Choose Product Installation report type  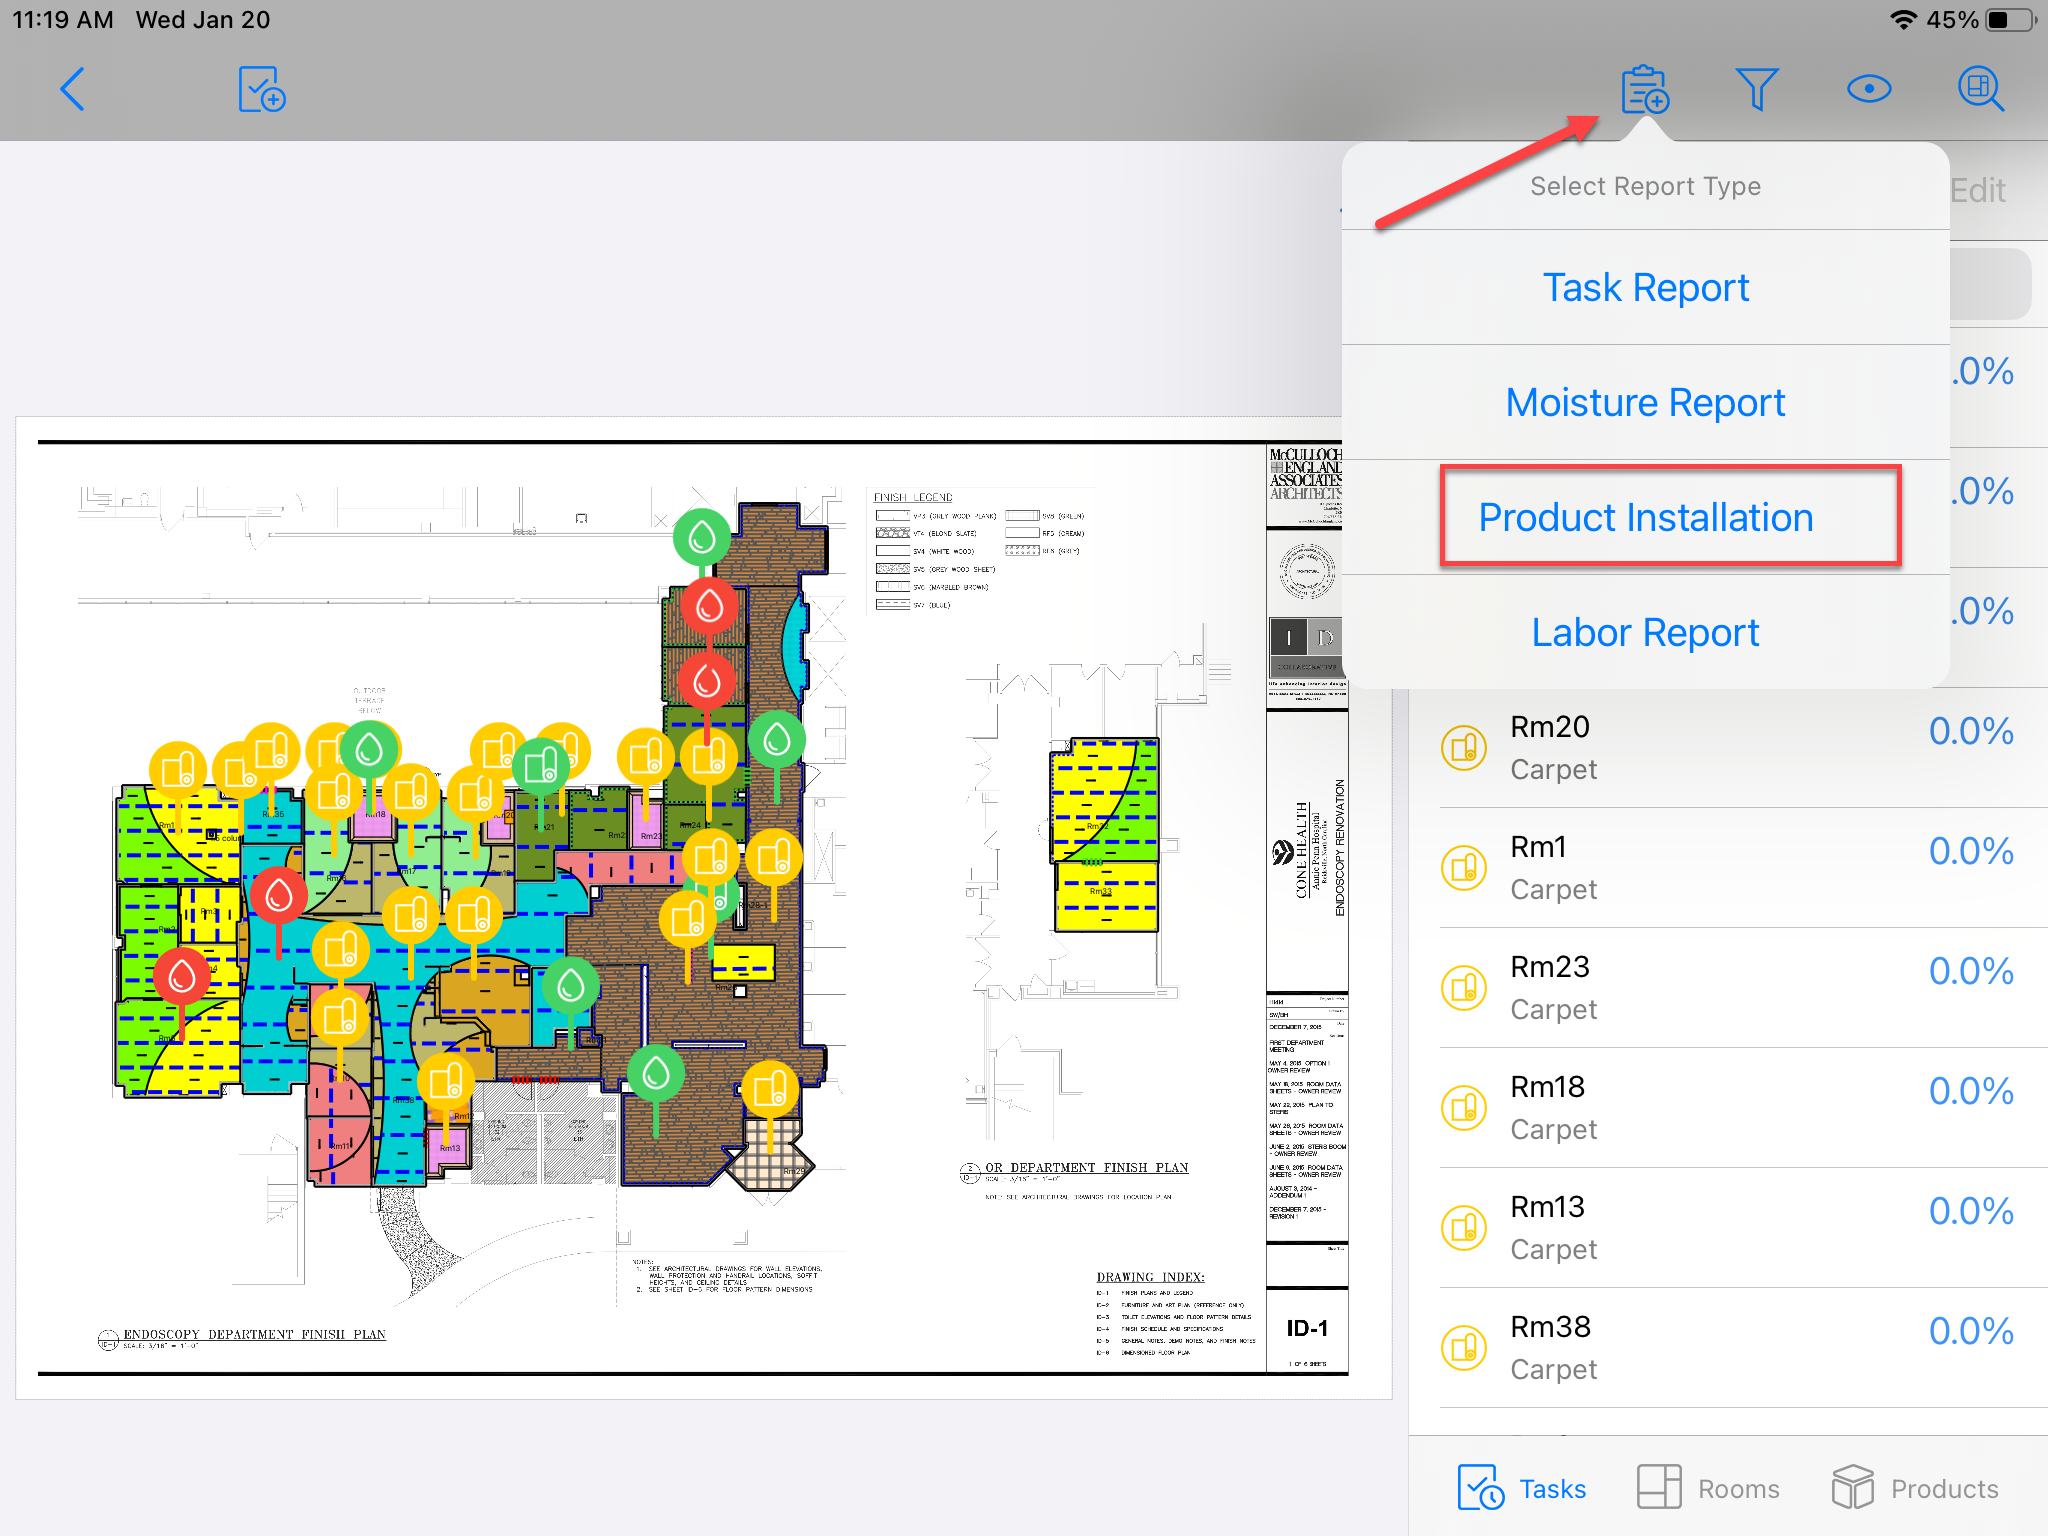tap(1645, 518)
